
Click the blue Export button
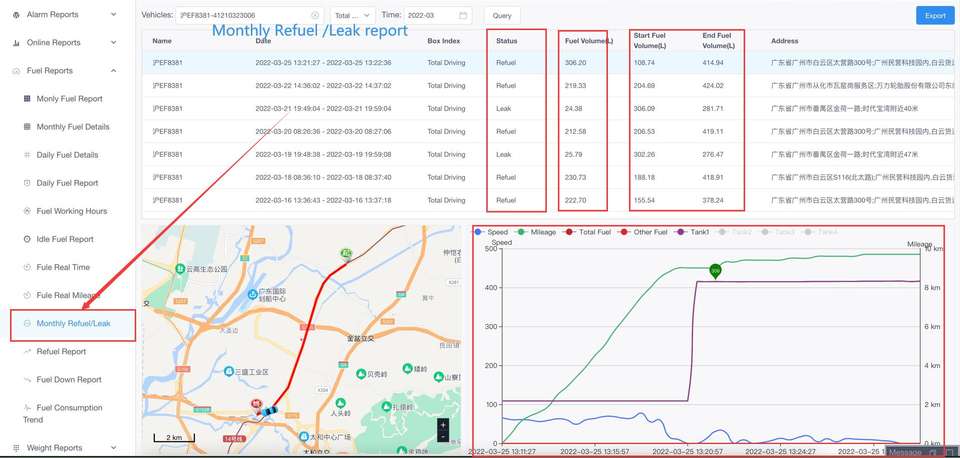point(935,15)
